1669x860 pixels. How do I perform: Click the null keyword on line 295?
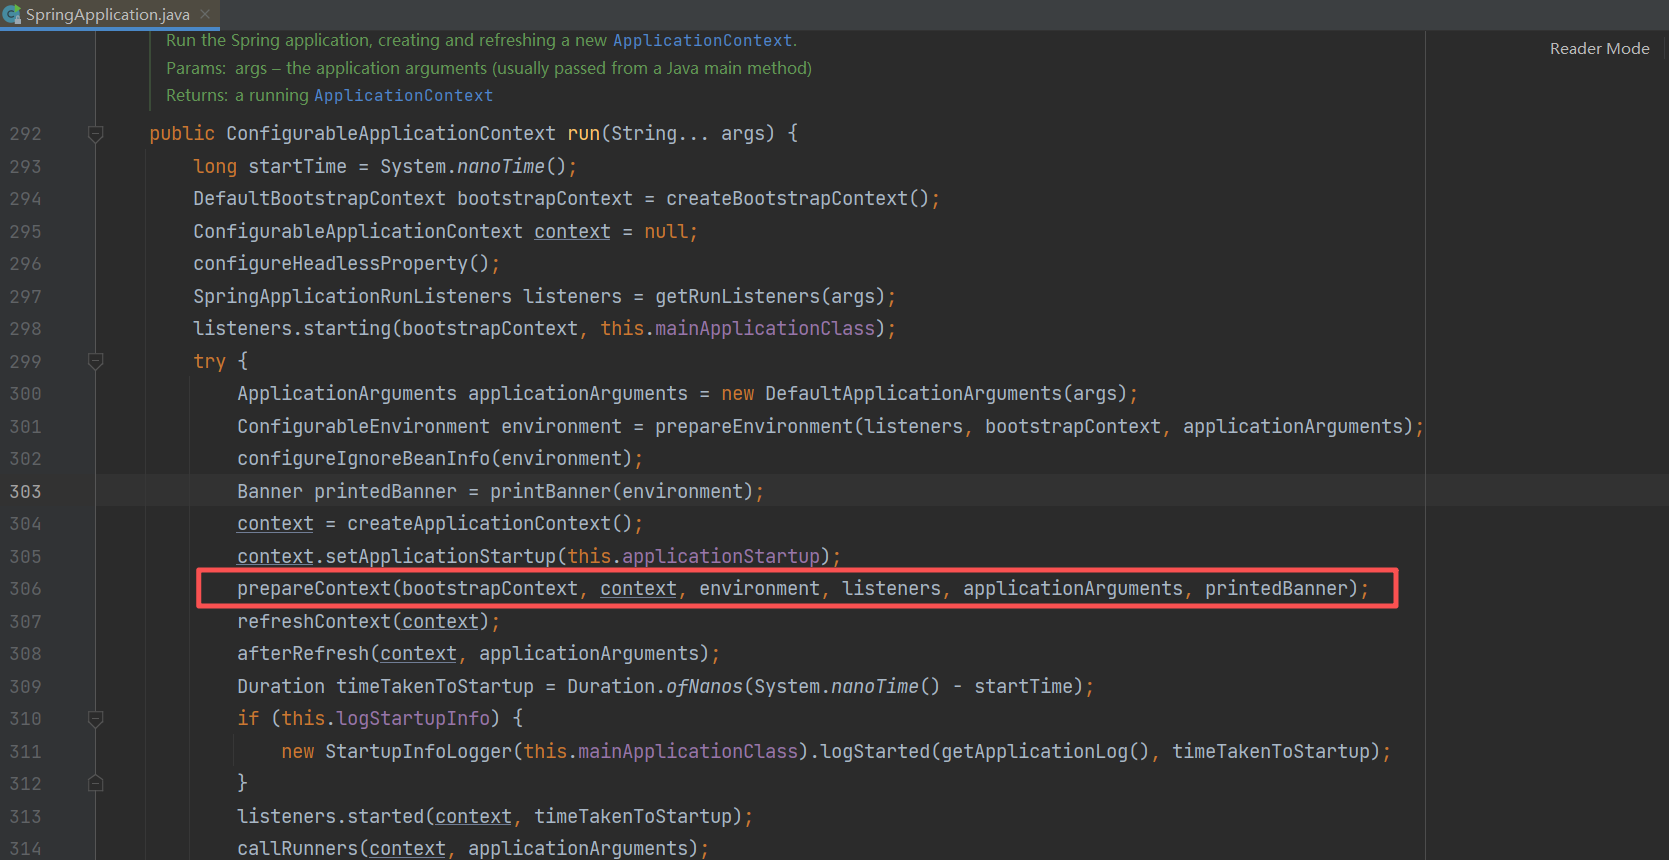pos(666,231)
